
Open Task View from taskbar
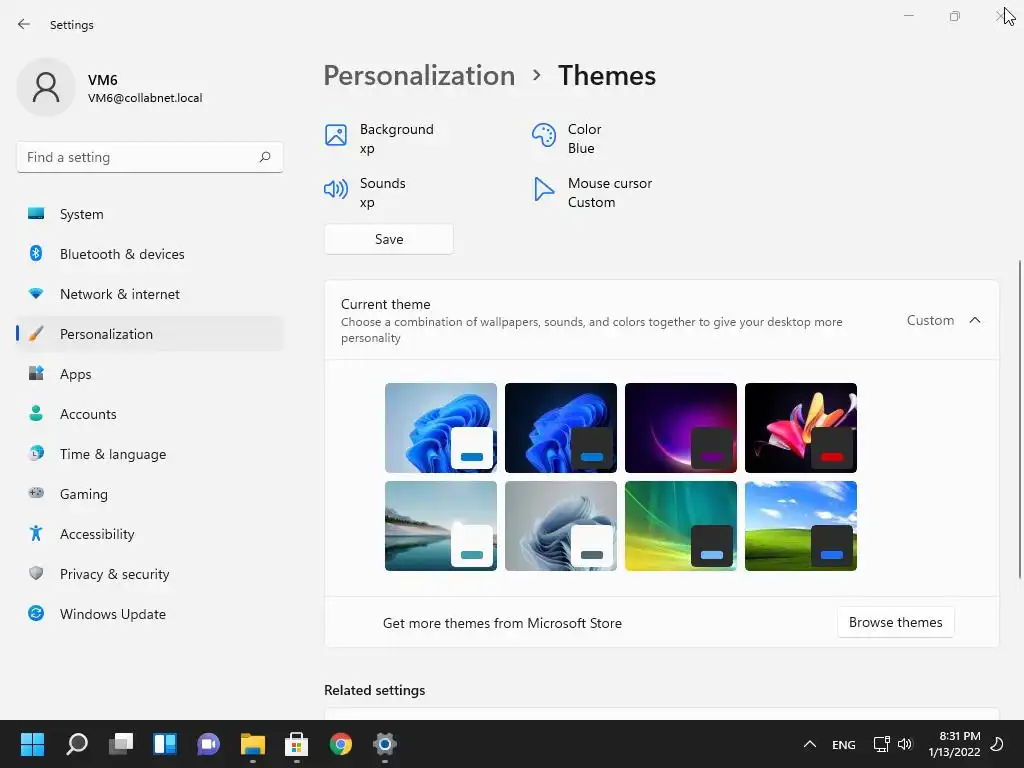121,744
